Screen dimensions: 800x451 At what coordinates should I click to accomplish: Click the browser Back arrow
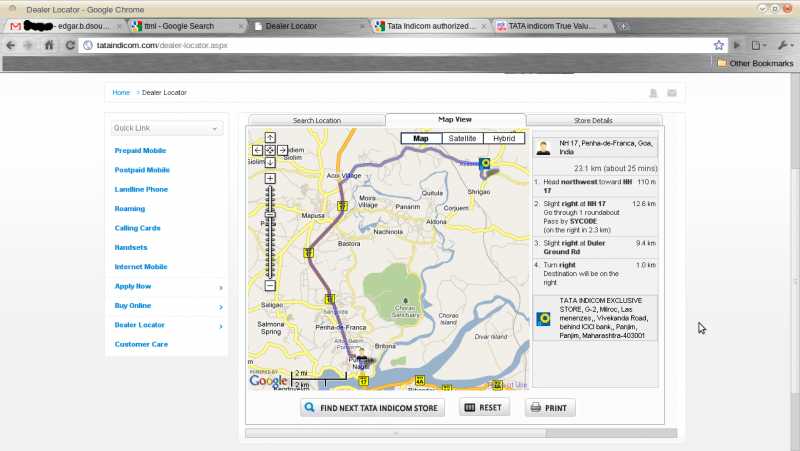click(x=11, y=45)
